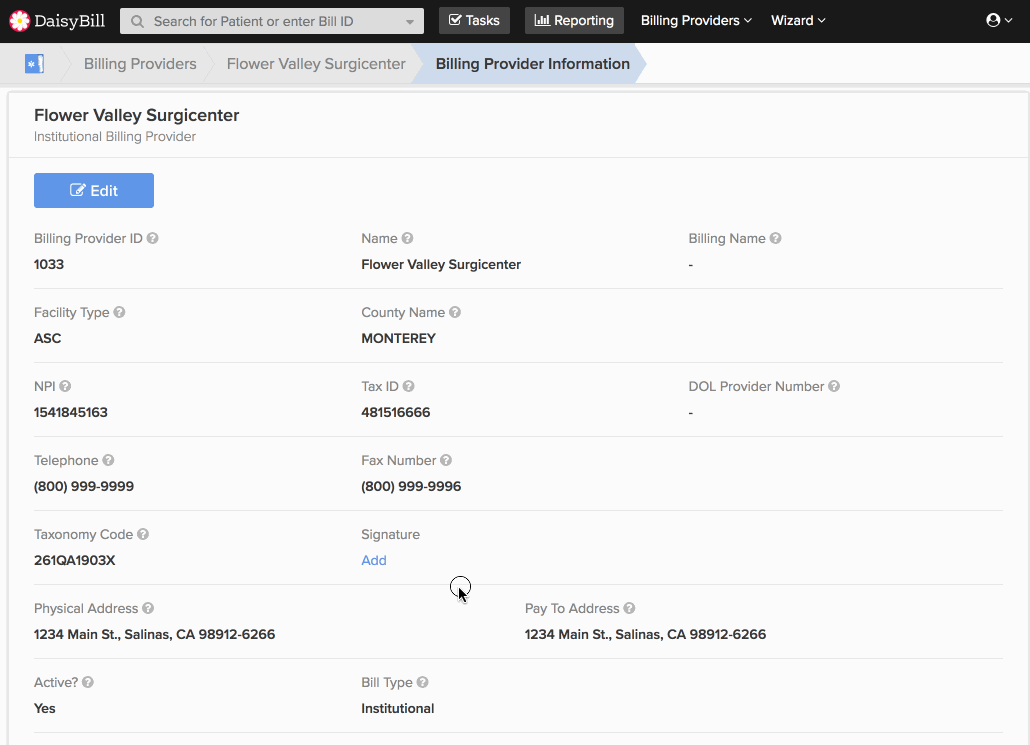Select the NPI value 1541845163

tap(71, 413)
